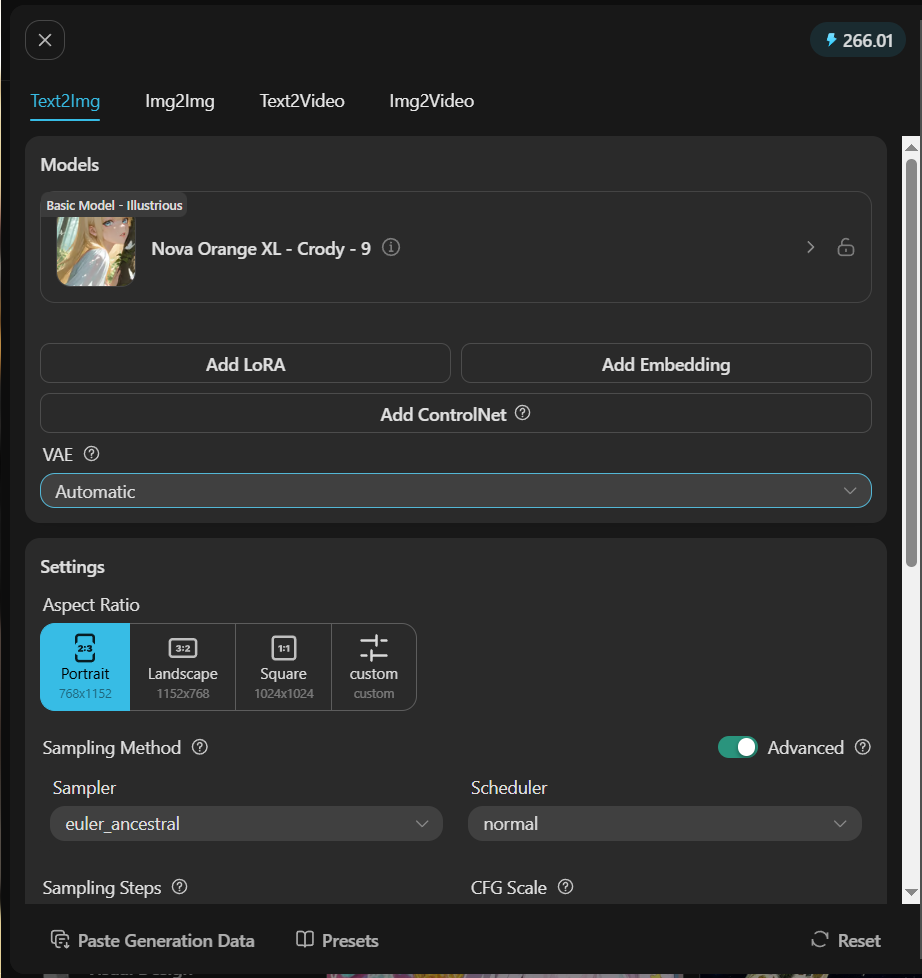Expand model selection with the chevron arrow
The width and height of the screenshot is (922, 978).
810,248
